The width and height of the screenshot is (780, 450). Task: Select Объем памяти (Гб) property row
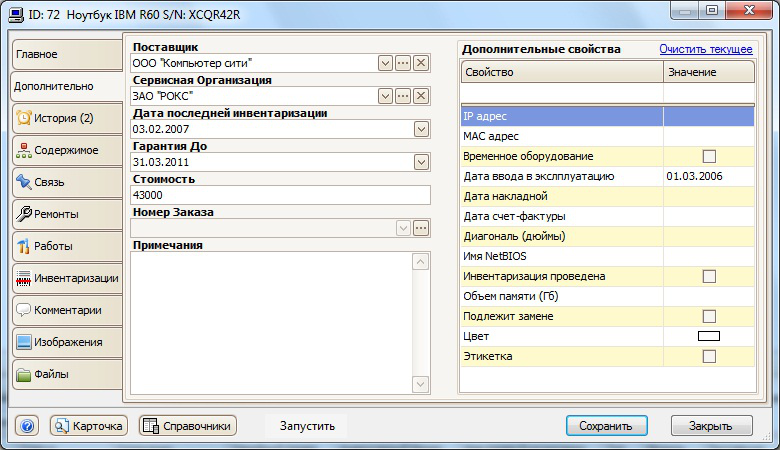click(607, 296)
